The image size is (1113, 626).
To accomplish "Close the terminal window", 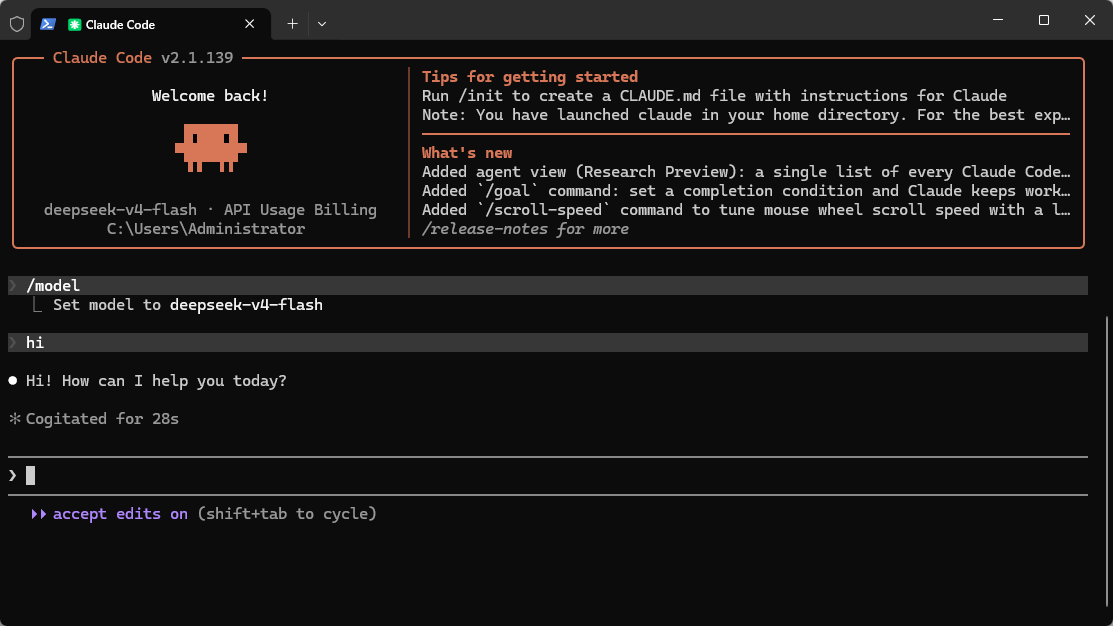I will [x=1090, y=20].
